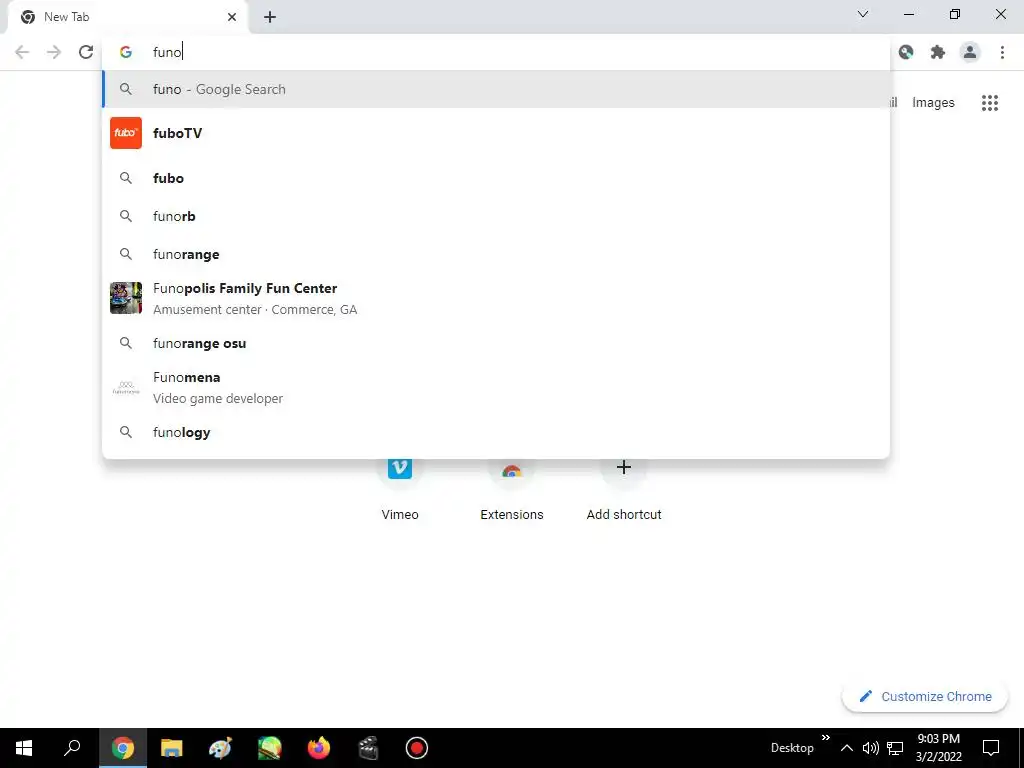Click the Desktop toolbar label

coord(792,748)
